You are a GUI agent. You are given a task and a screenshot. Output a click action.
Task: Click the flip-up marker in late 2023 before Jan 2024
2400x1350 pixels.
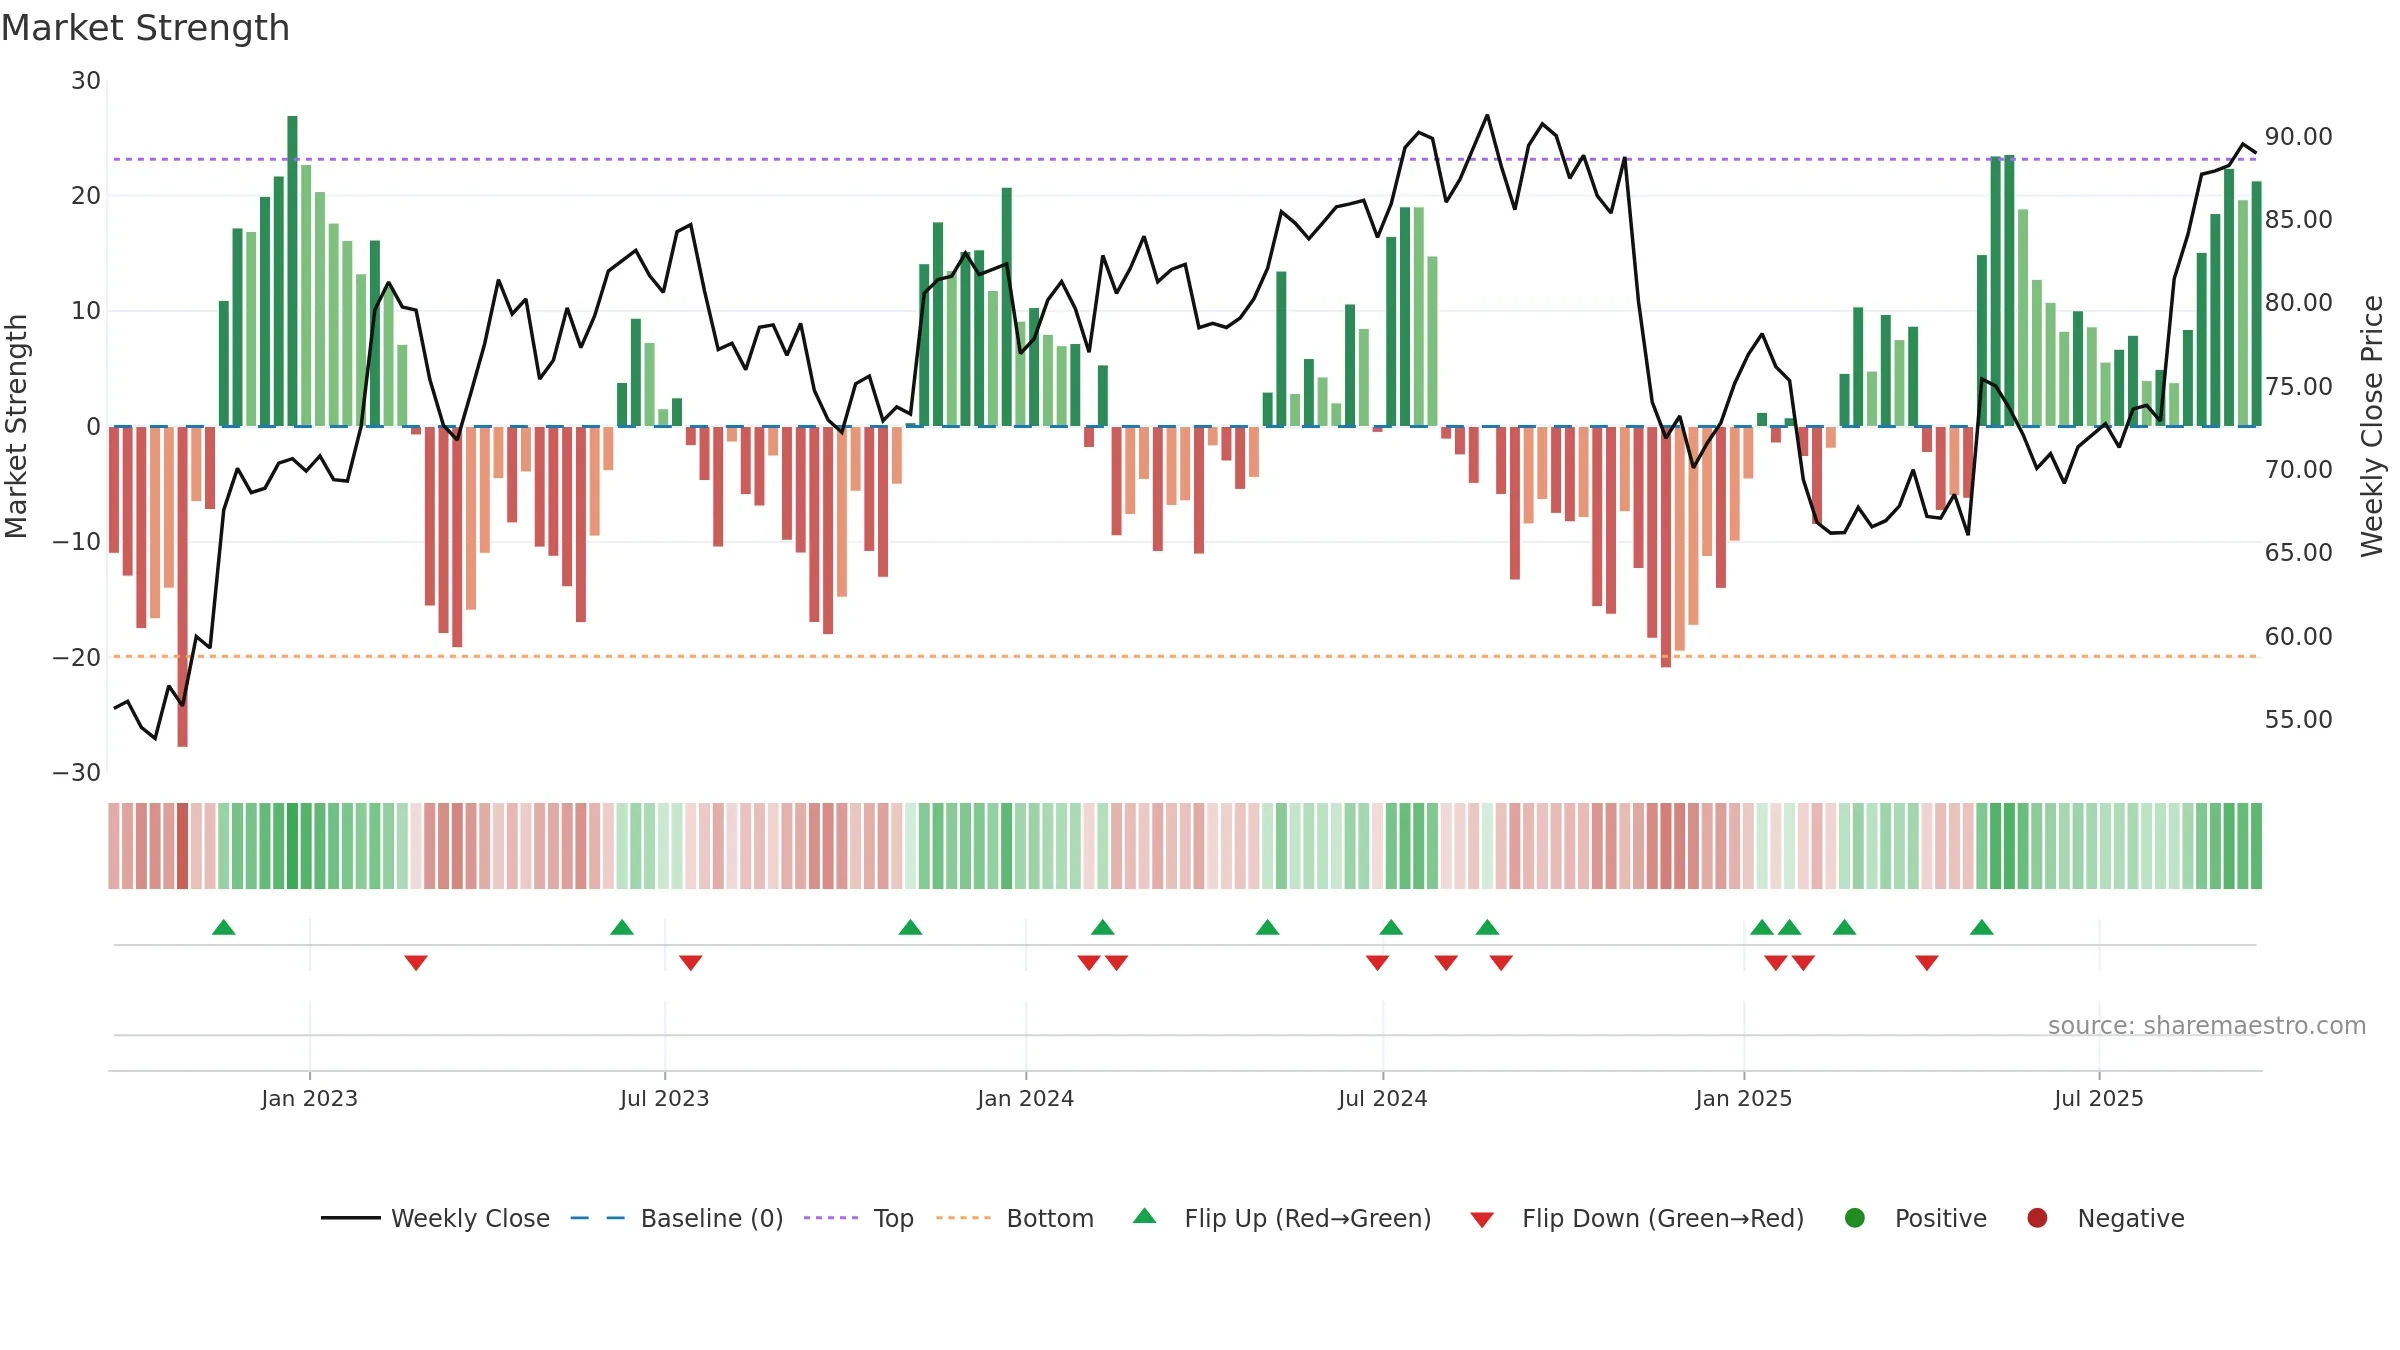(910, 927)
